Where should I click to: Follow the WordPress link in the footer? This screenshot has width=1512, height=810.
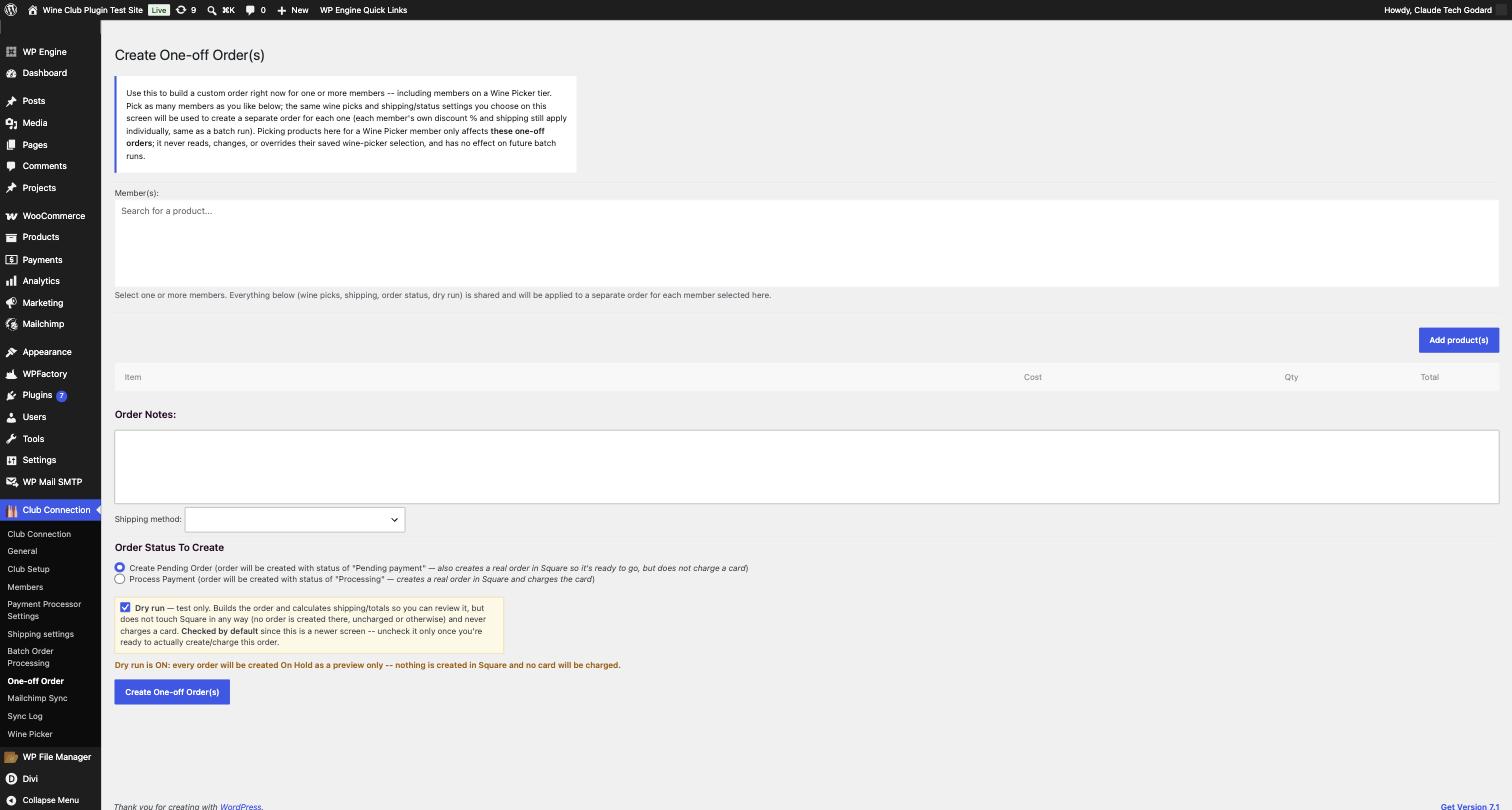[241, 806]
